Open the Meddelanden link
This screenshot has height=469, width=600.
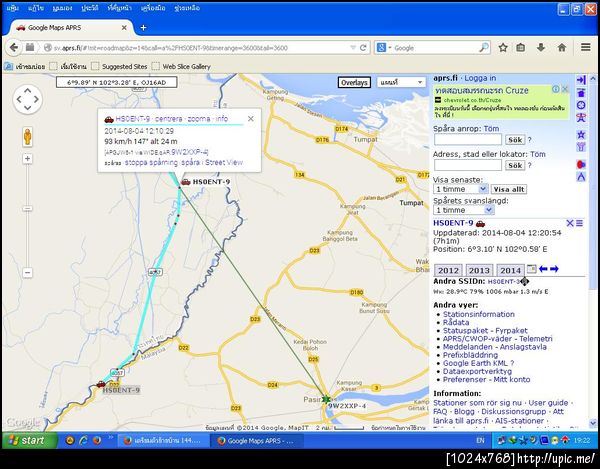[468, 347]
